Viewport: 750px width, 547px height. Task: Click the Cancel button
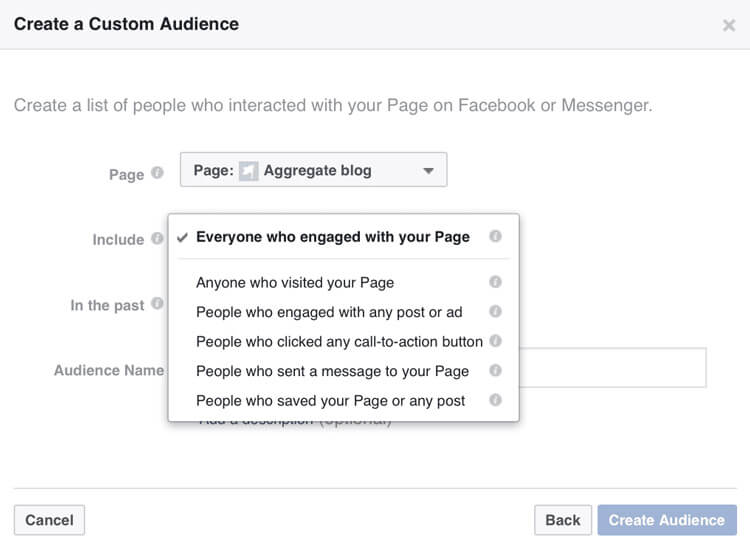49,520
